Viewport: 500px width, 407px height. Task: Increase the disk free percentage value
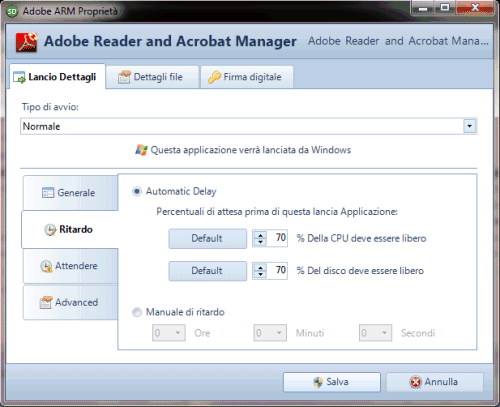[x=260, y=267]
